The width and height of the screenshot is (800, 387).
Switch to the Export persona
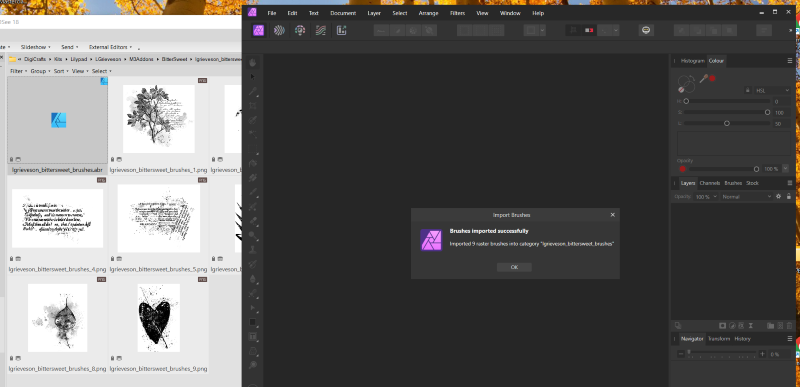(x=341, y=30)
